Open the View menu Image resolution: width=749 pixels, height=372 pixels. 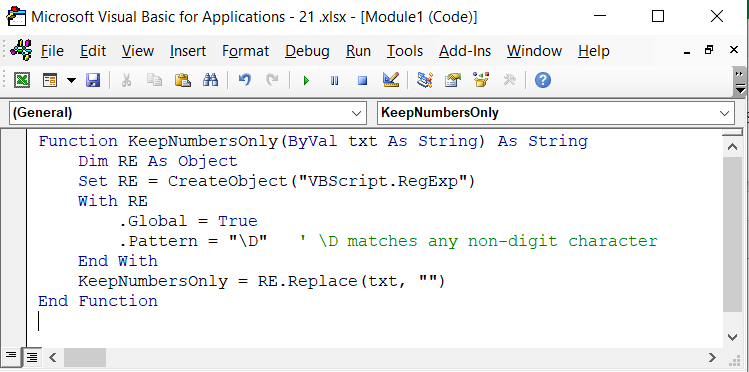(138, 51)
